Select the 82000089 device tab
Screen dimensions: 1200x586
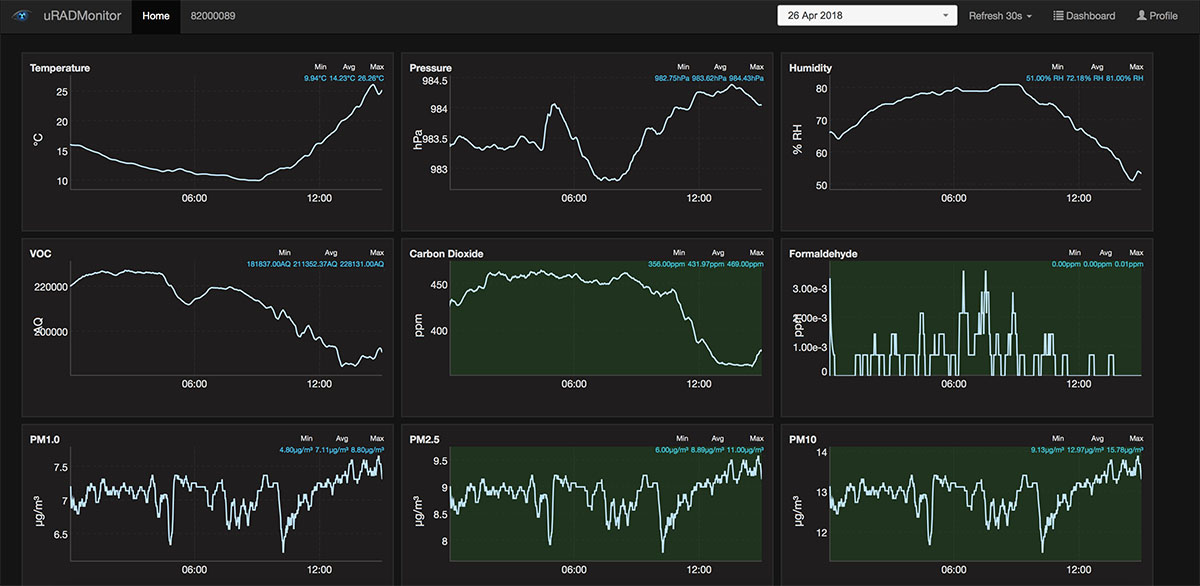click(213, 16)
